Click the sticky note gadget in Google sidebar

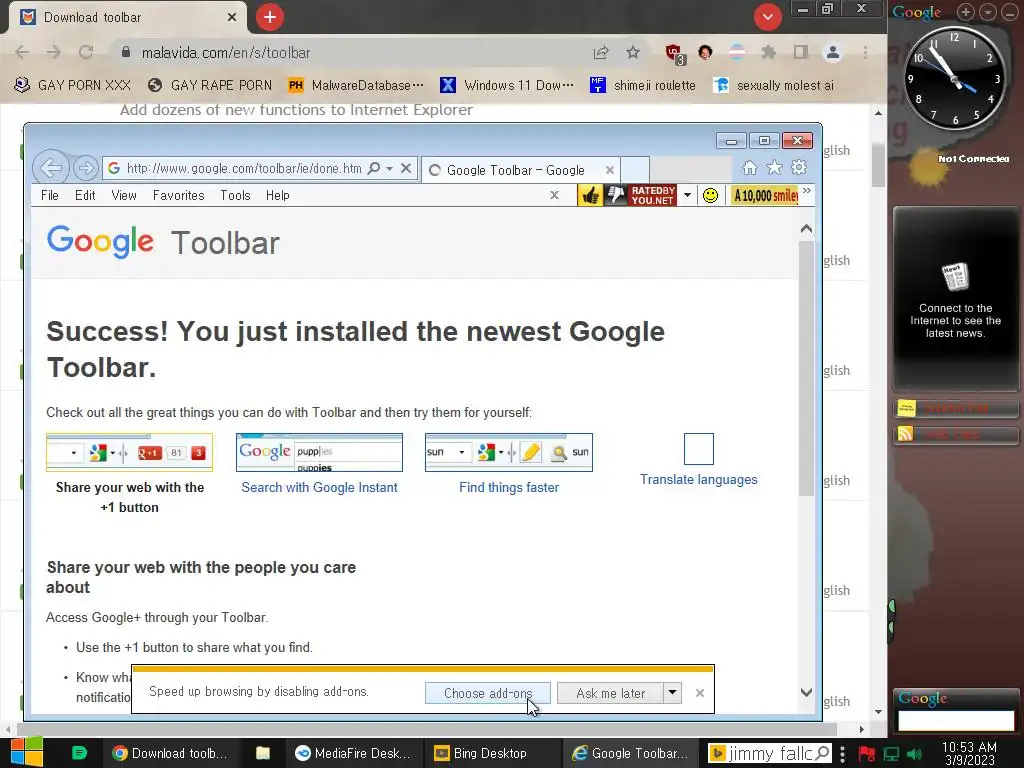pyautogui.click(x=955, y=409)
